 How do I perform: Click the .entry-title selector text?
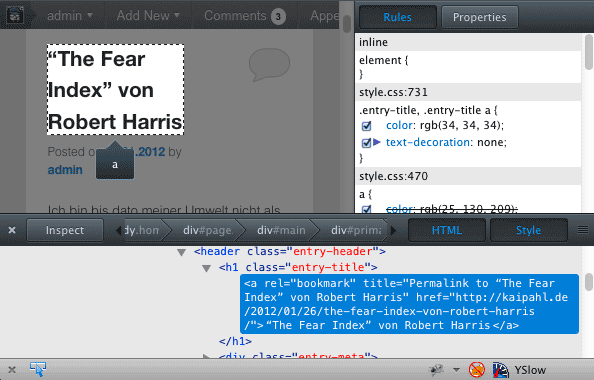tap(428, 110)
